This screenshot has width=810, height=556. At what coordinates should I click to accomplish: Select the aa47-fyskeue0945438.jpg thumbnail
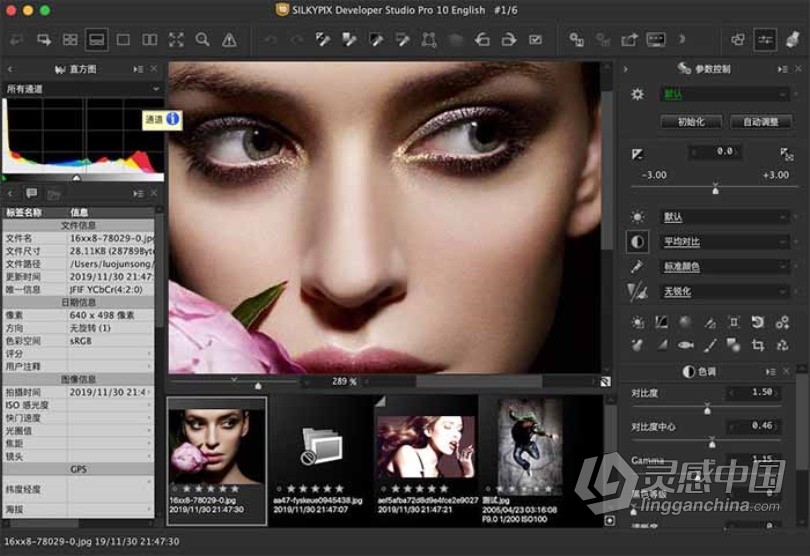pyautogui.click(x=320, y=460)
